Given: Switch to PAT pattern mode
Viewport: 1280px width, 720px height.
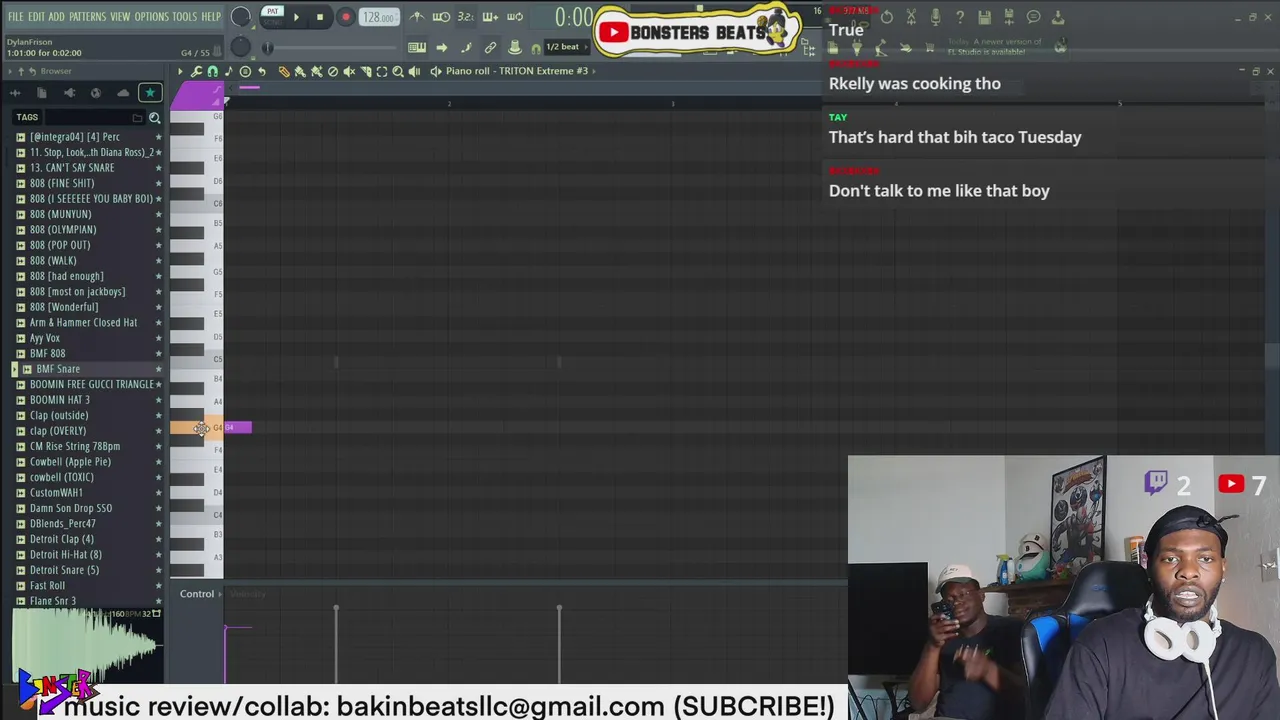Looking at the screenshot, I should pyautogui.click(x=272, y=12).
